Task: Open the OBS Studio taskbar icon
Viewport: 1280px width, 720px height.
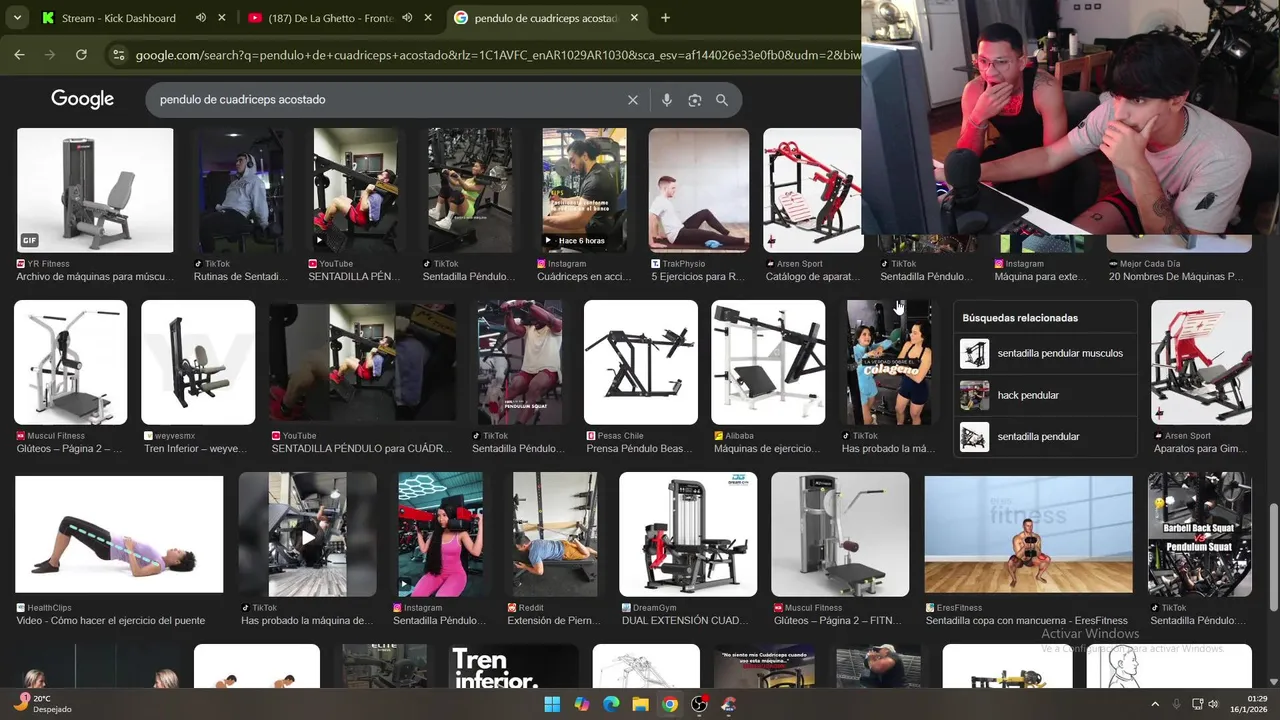Action: tap(700, 704)
